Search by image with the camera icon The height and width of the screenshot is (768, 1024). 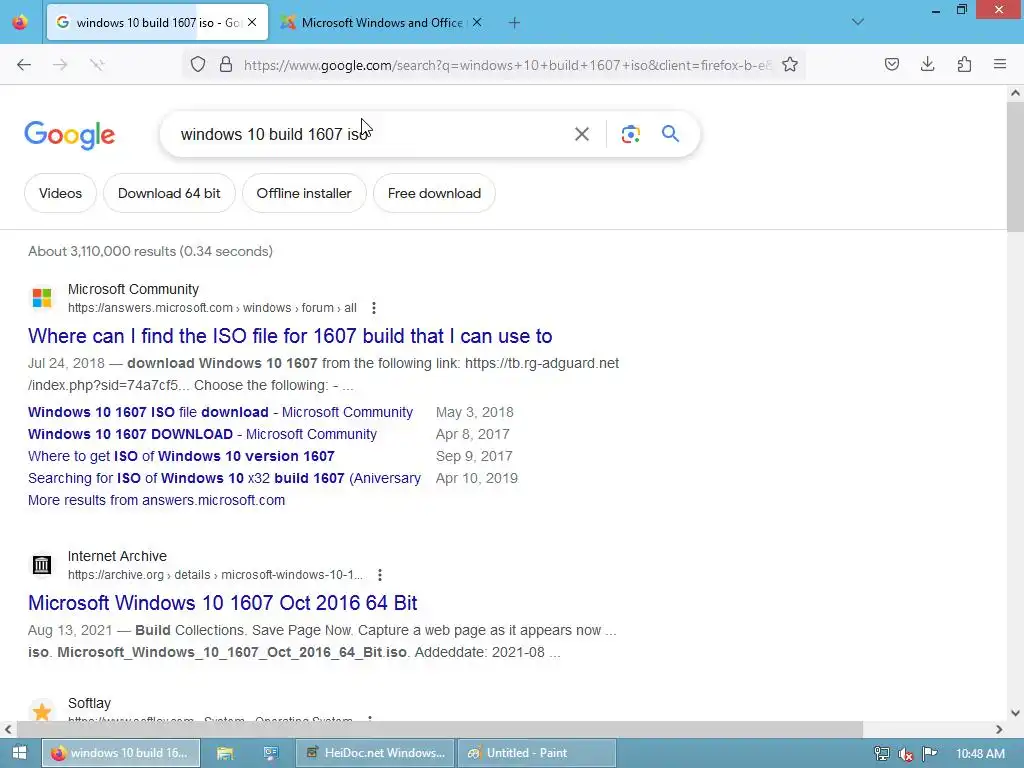pyautogui.click(x=630, y=134)
